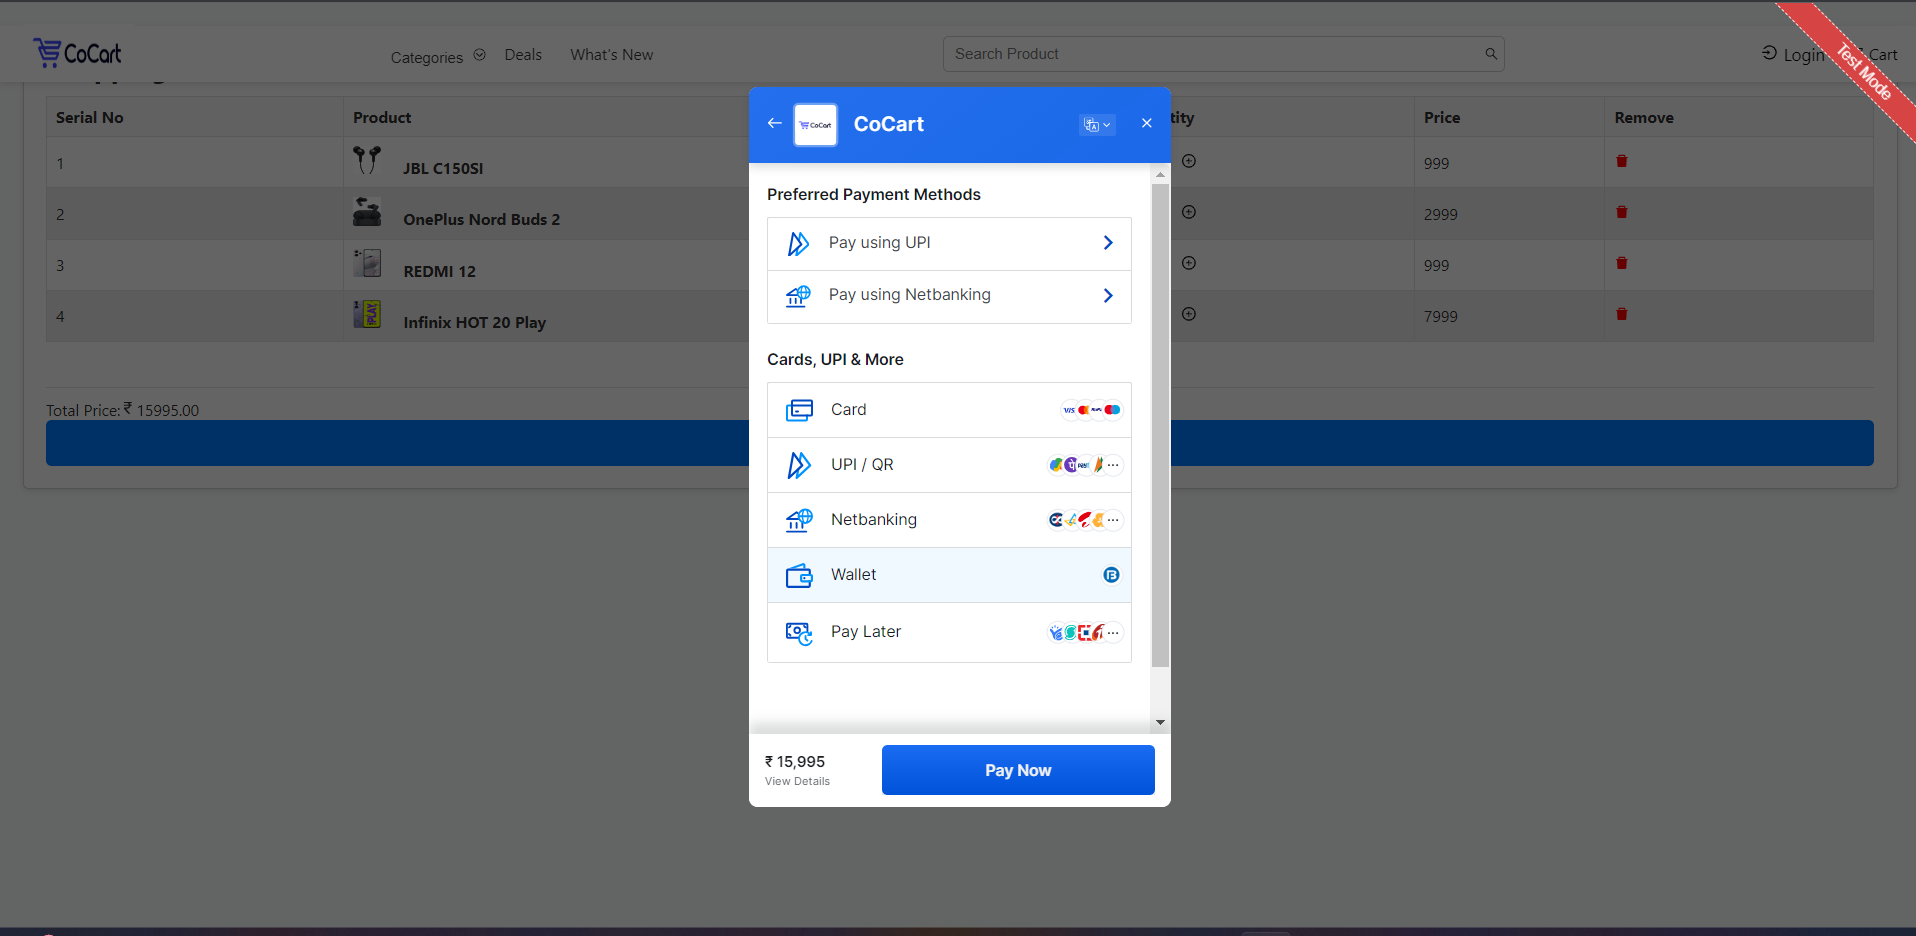Click the card network logos in Card row
The height and width of the screenshot is (936, 1916).
pyautogui.click(x=1091, y=410)
